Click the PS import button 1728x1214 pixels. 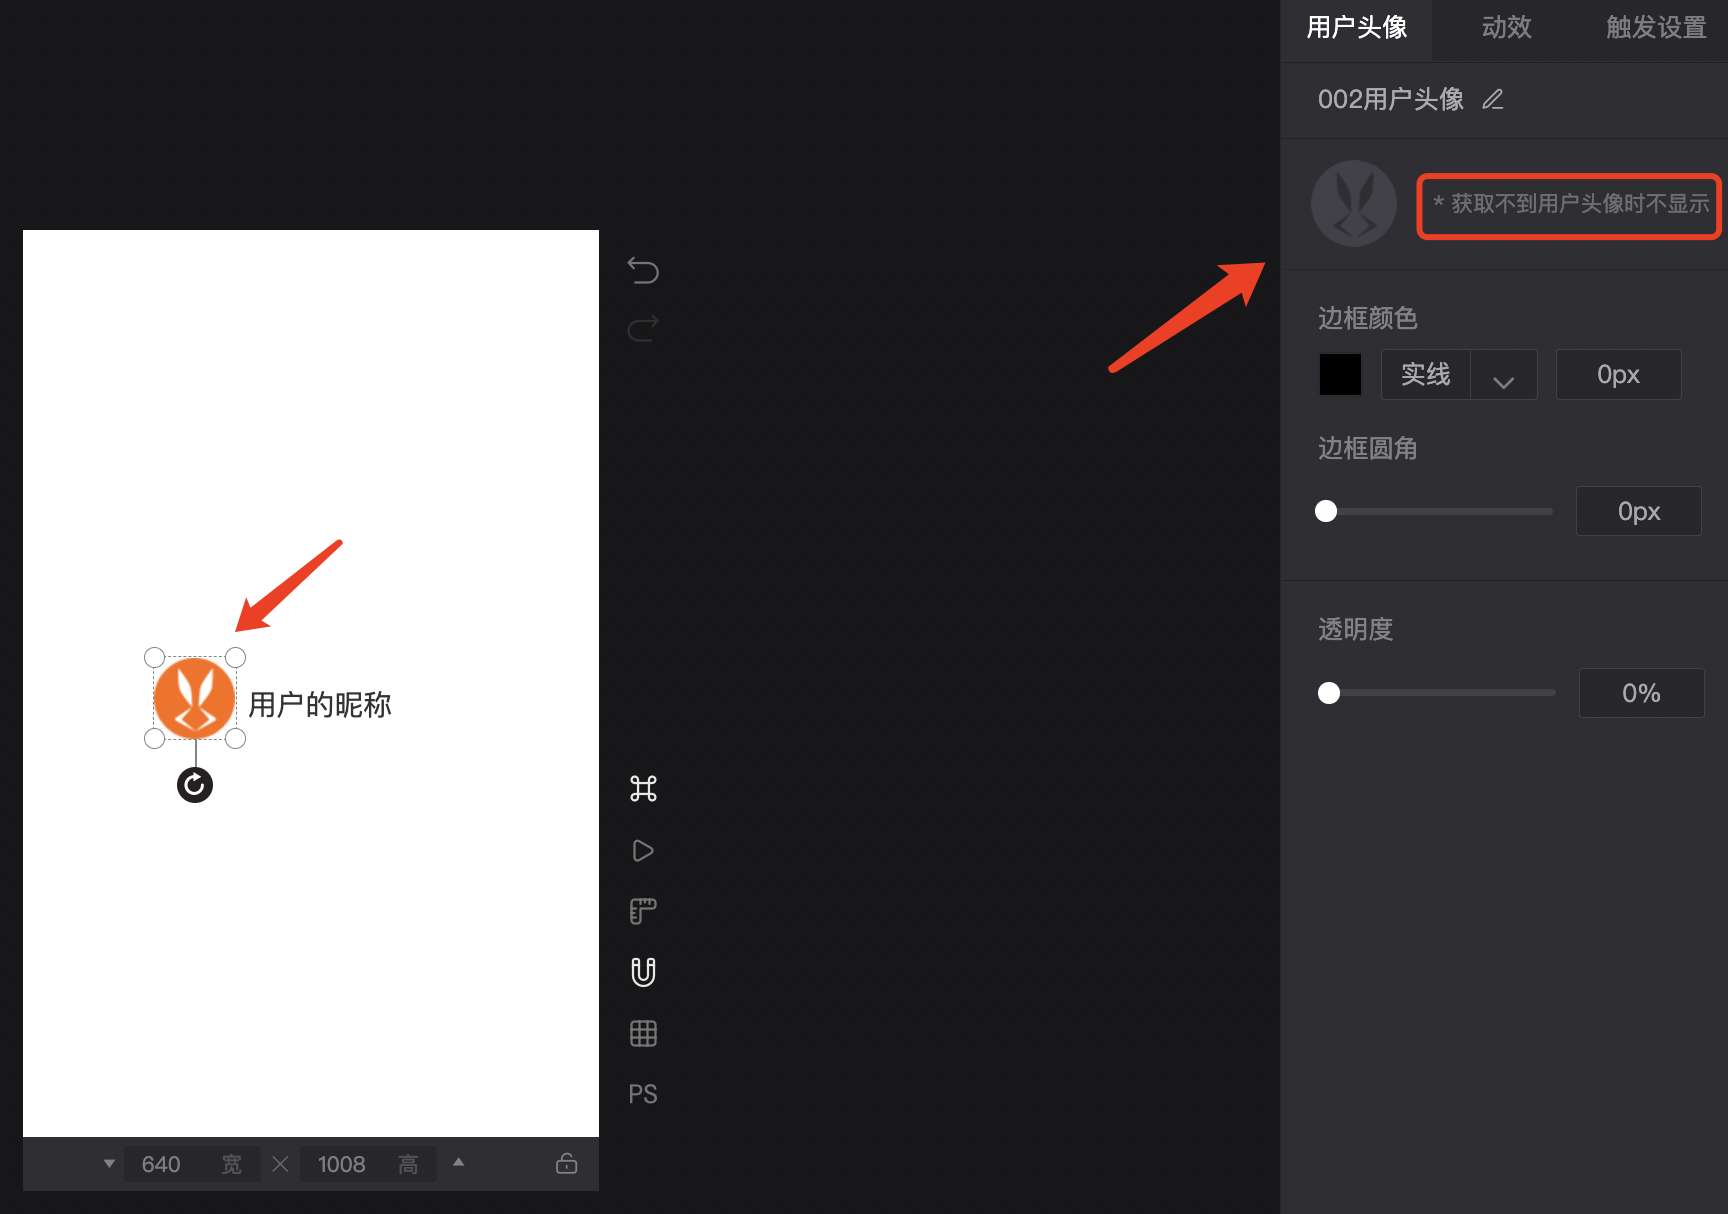(x=643, y=1094)
